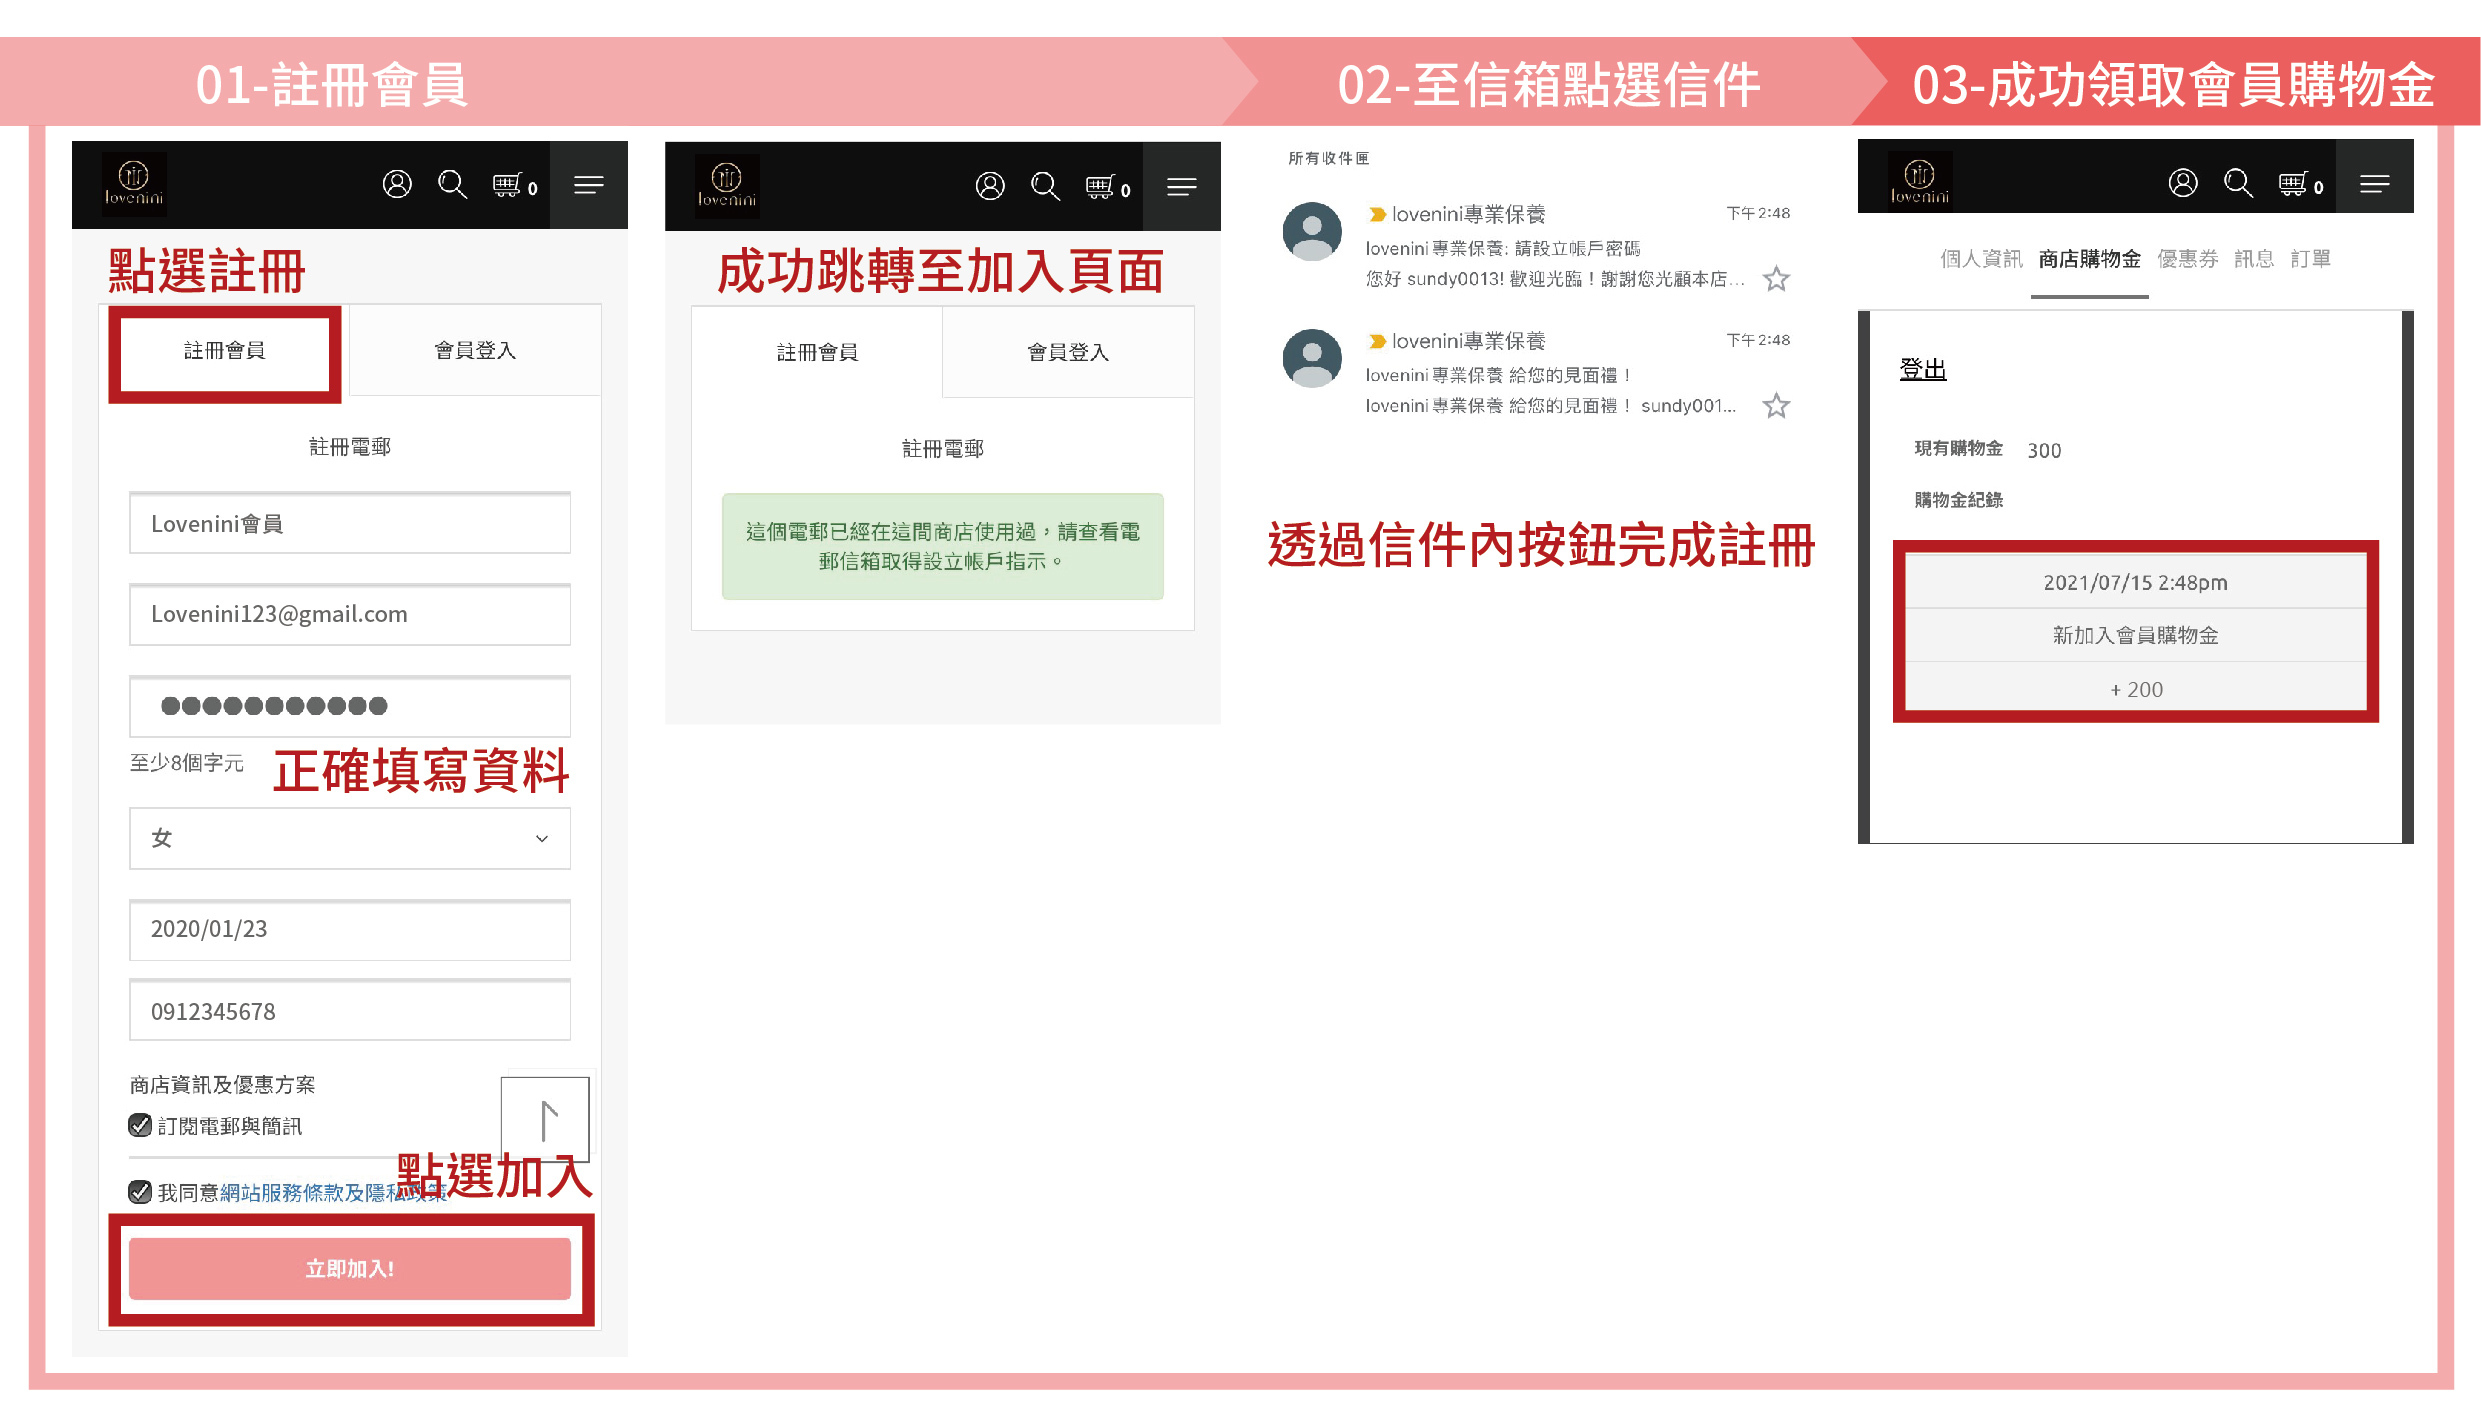Open hamburger menu in the shopping credit panel
Screen dimensions: 2481x1425
(x=2374, y=184)
